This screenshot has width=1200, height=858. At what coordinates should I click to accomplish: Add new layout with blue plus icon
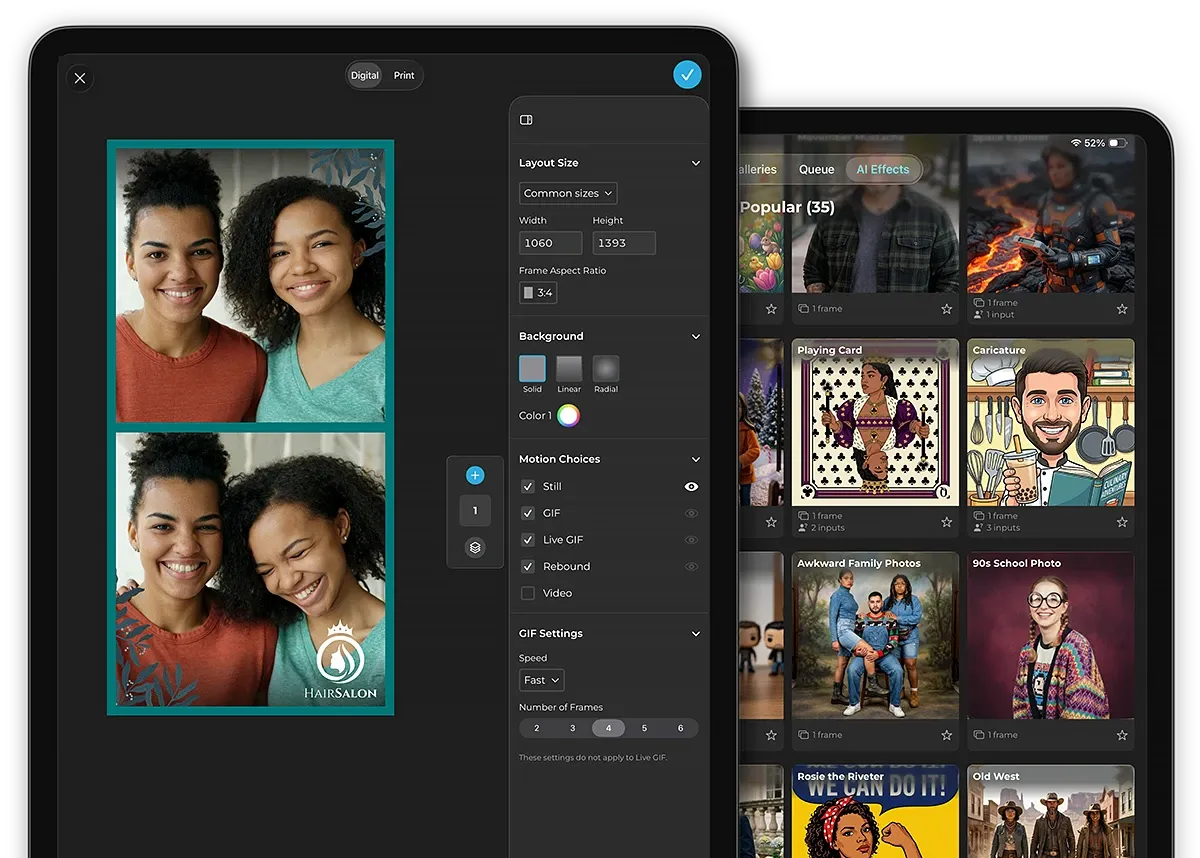[x=475, y=476]
